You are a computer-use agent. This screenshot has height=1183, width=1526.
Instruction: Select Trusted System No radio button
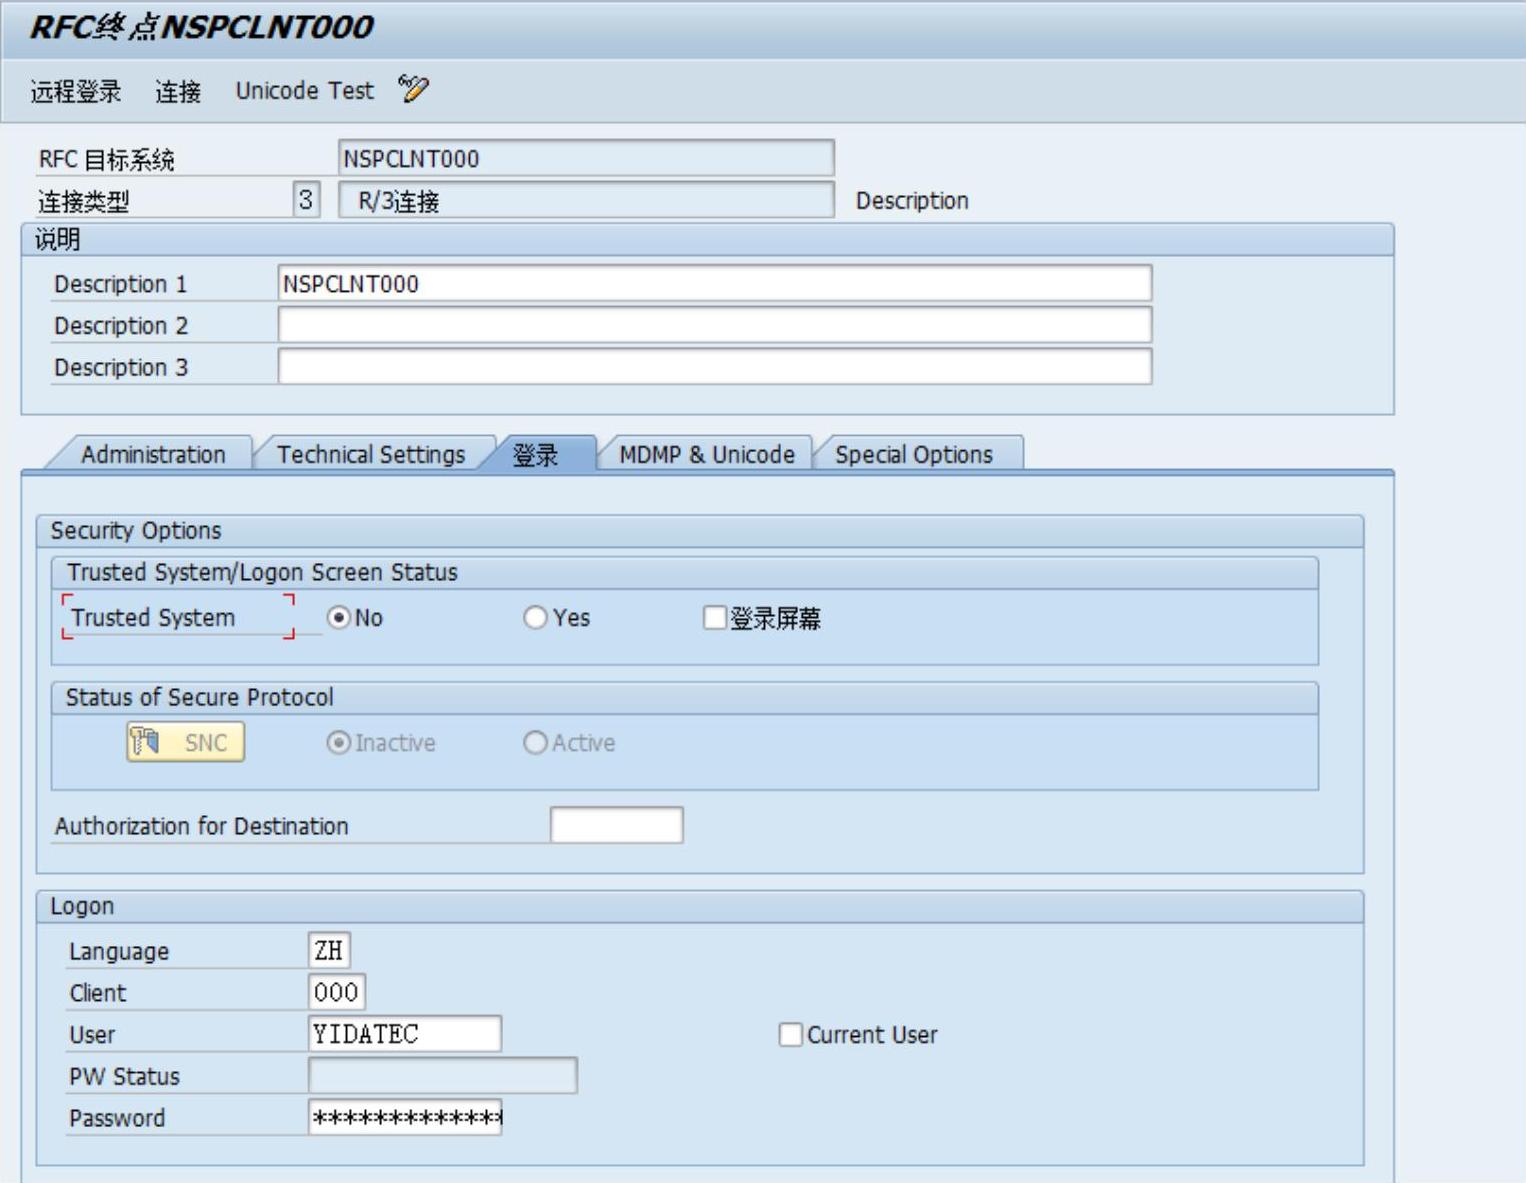tap(339, 618)
